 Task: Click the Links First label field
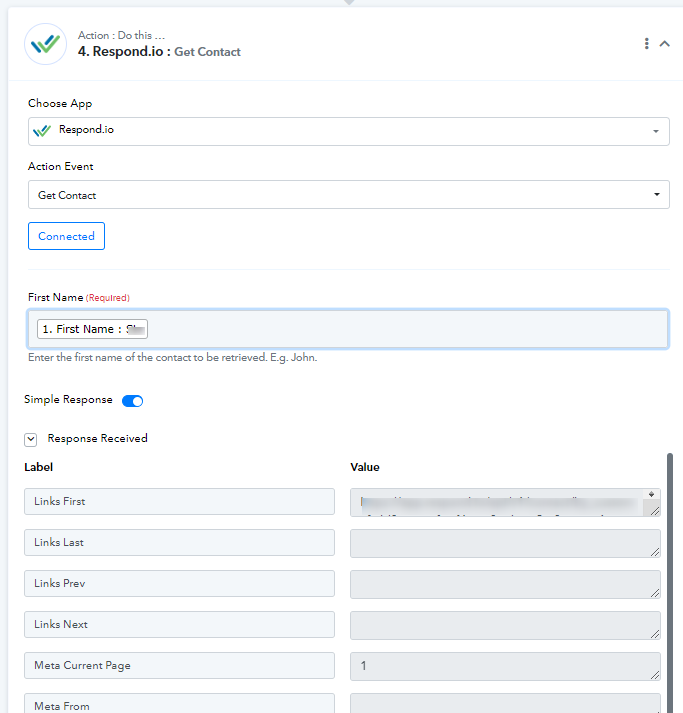coord(179,502)
